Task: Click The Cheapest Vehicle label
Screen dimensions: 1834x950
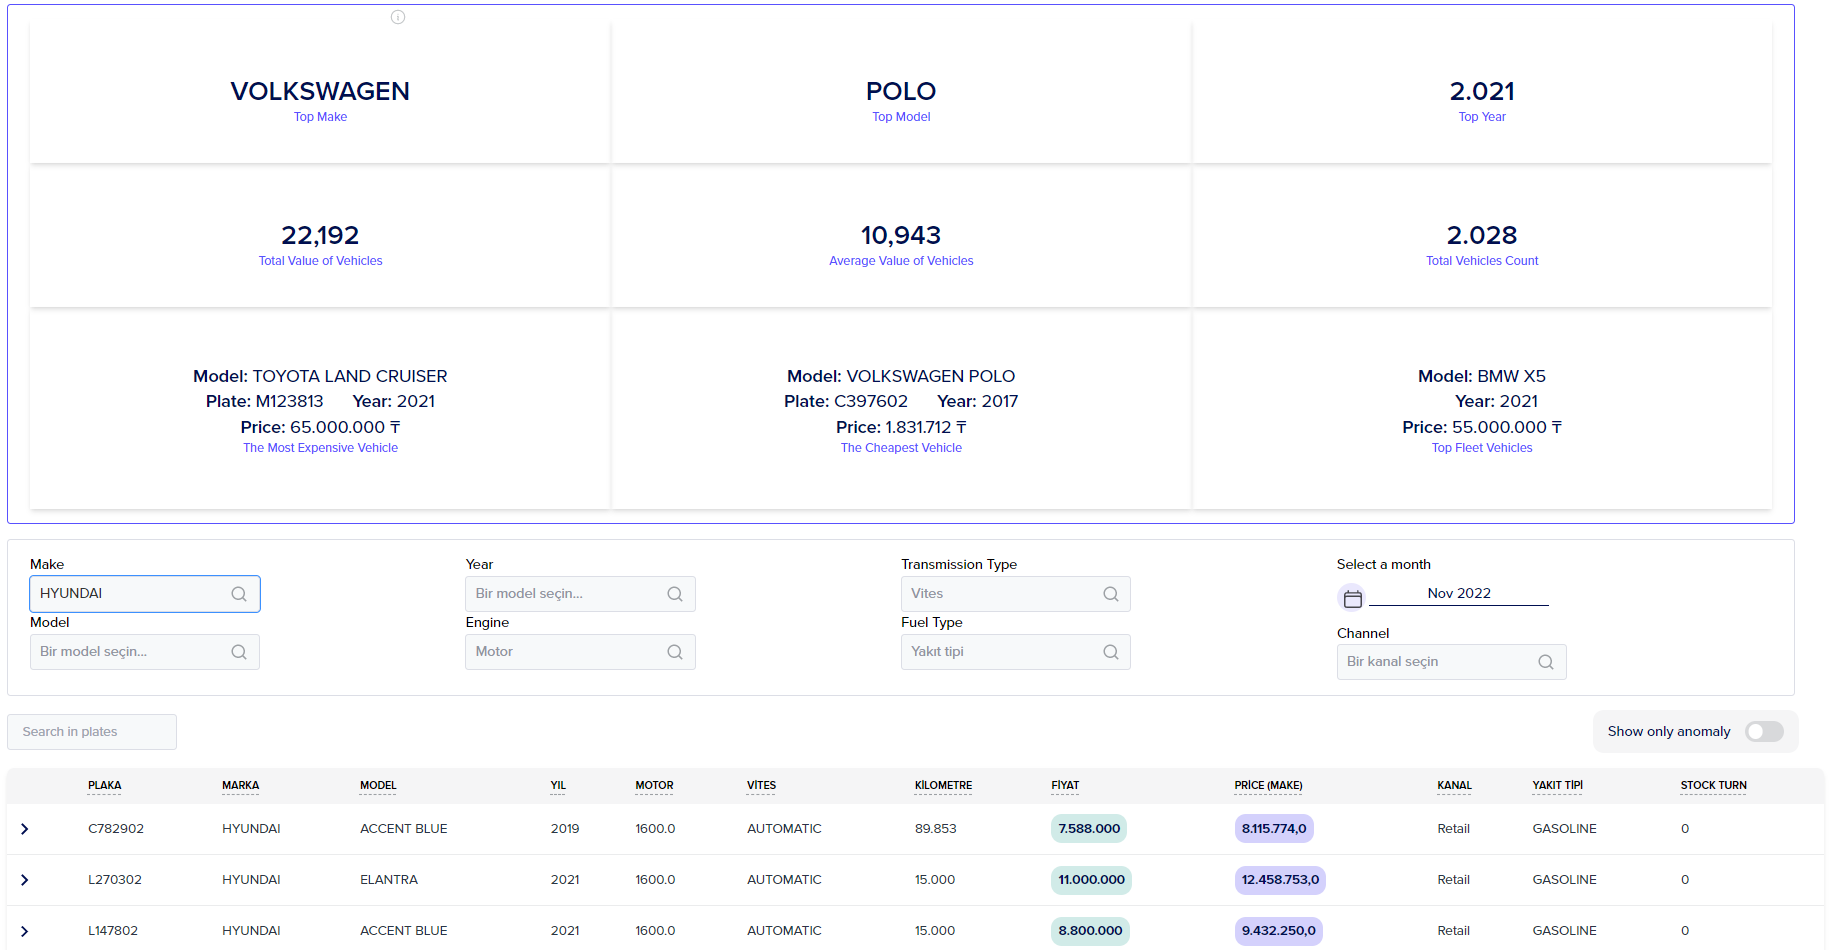Action: tap(901, 448)
